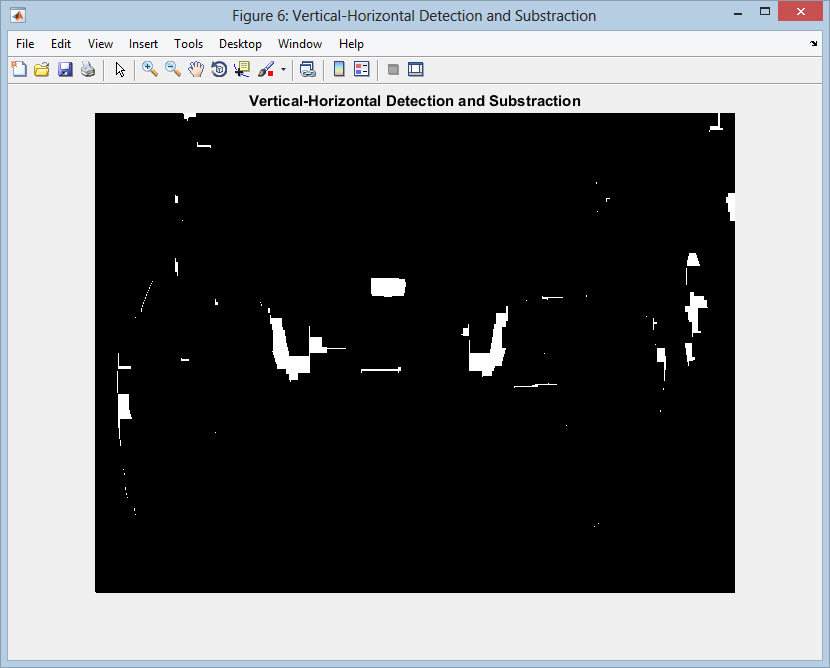Viewport: 830px width, 668px height.
Task: Print the figure using the printer icon
Action: (88, 69)
